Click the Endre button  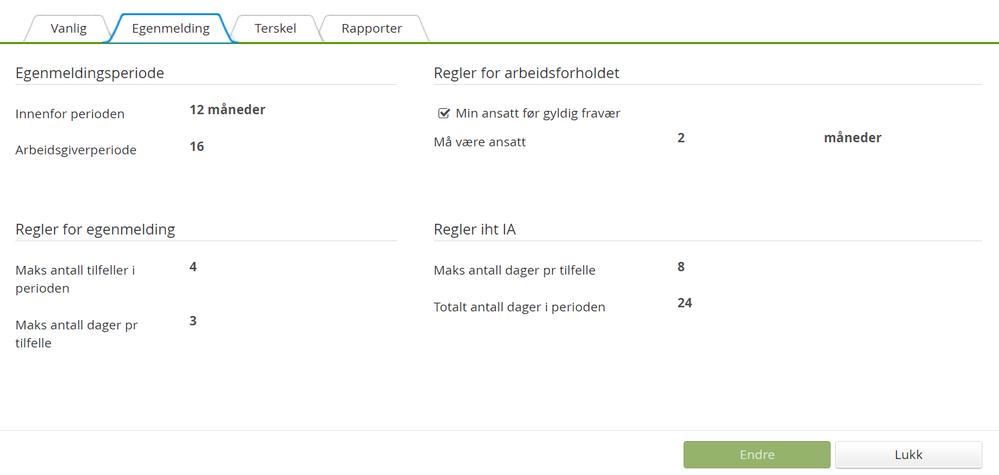coord(757,455)
